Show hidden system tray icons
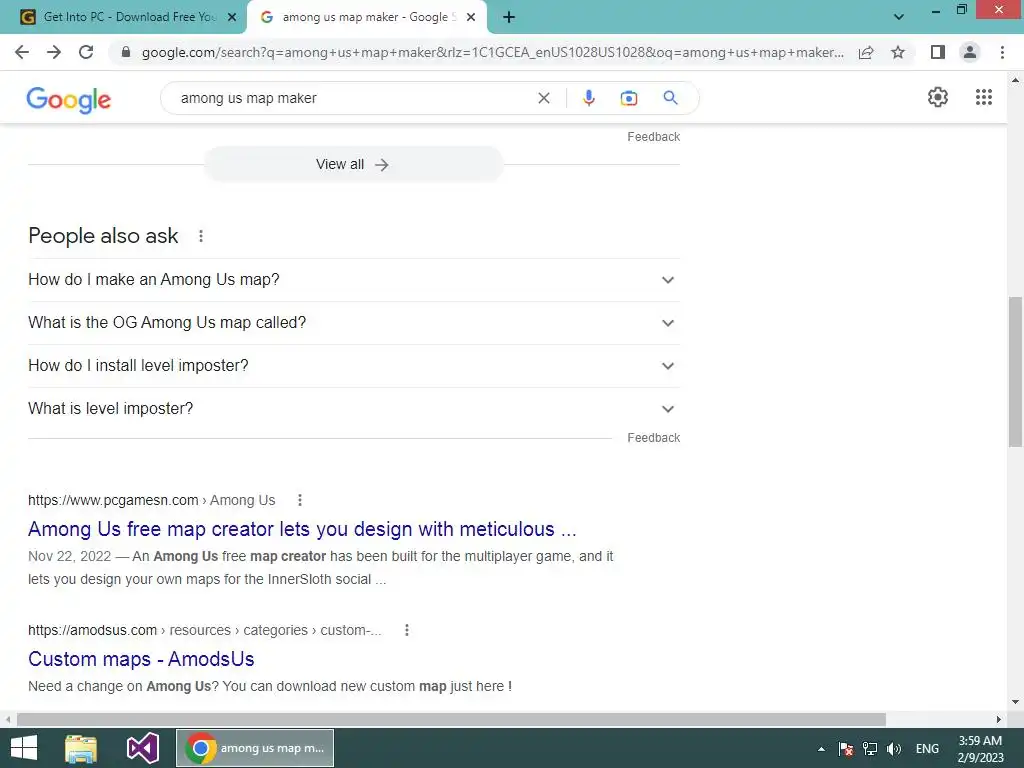This screenshot has height=768, width=1024. tap(821, 749)
